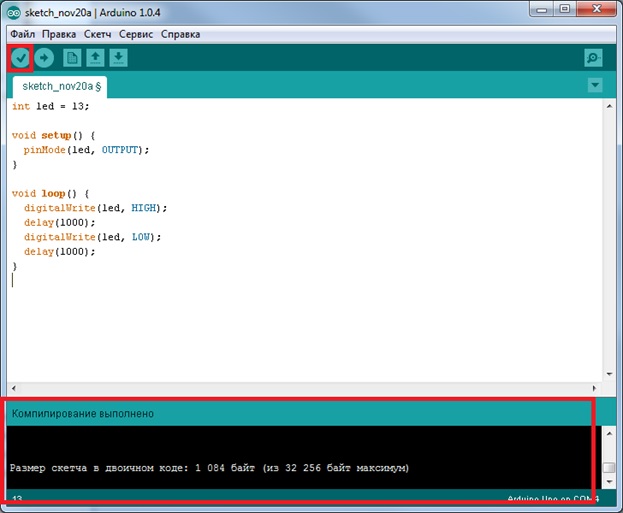
Task: Save the sketch with the down-arrow icon
Action: pos(118,58)
